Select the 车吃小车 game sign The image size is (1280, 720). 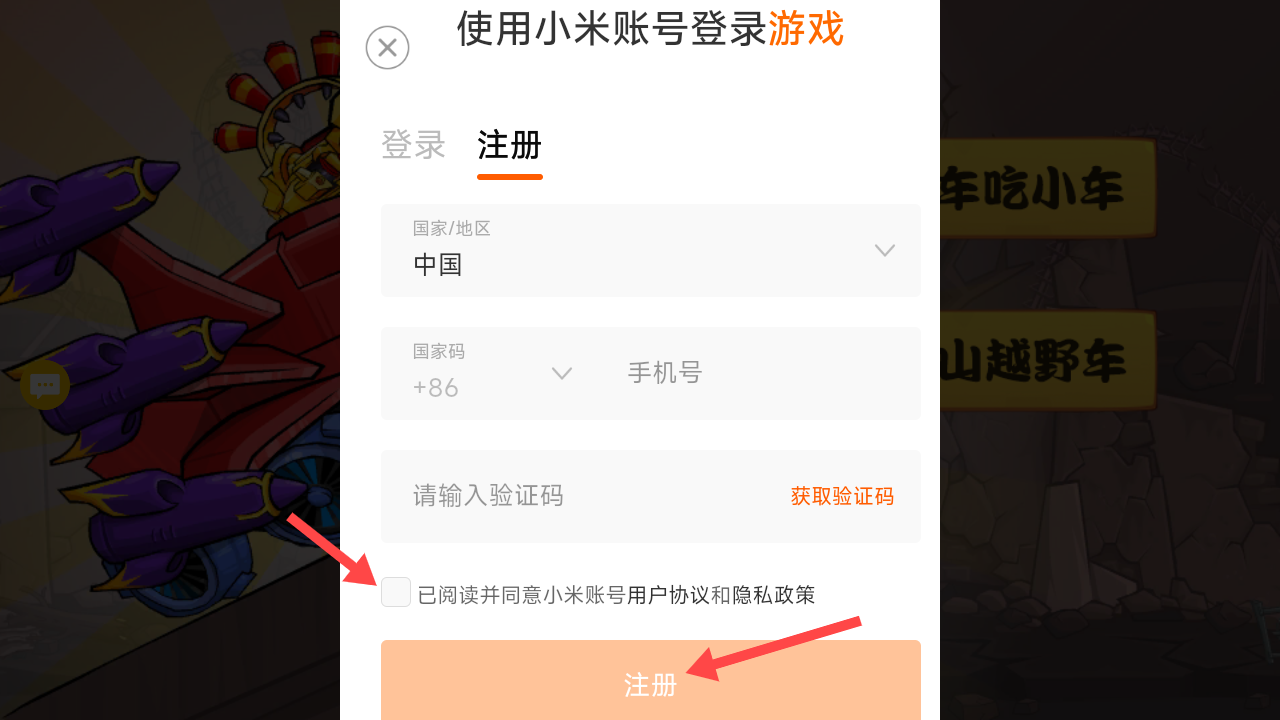click(x=1047, y=188)
